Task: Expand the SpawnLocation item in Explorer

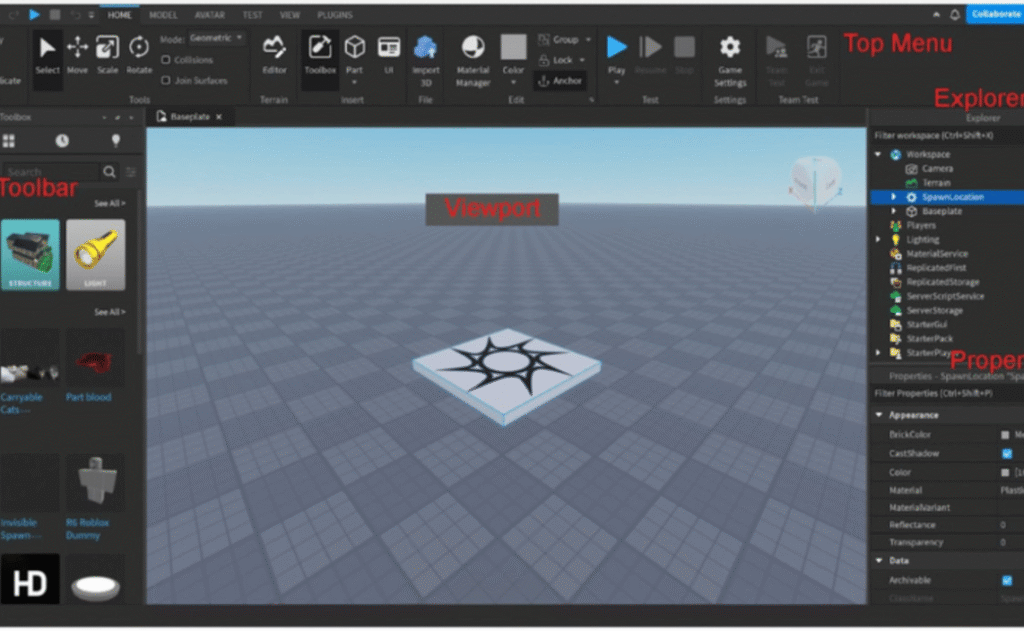Action: 893,197
